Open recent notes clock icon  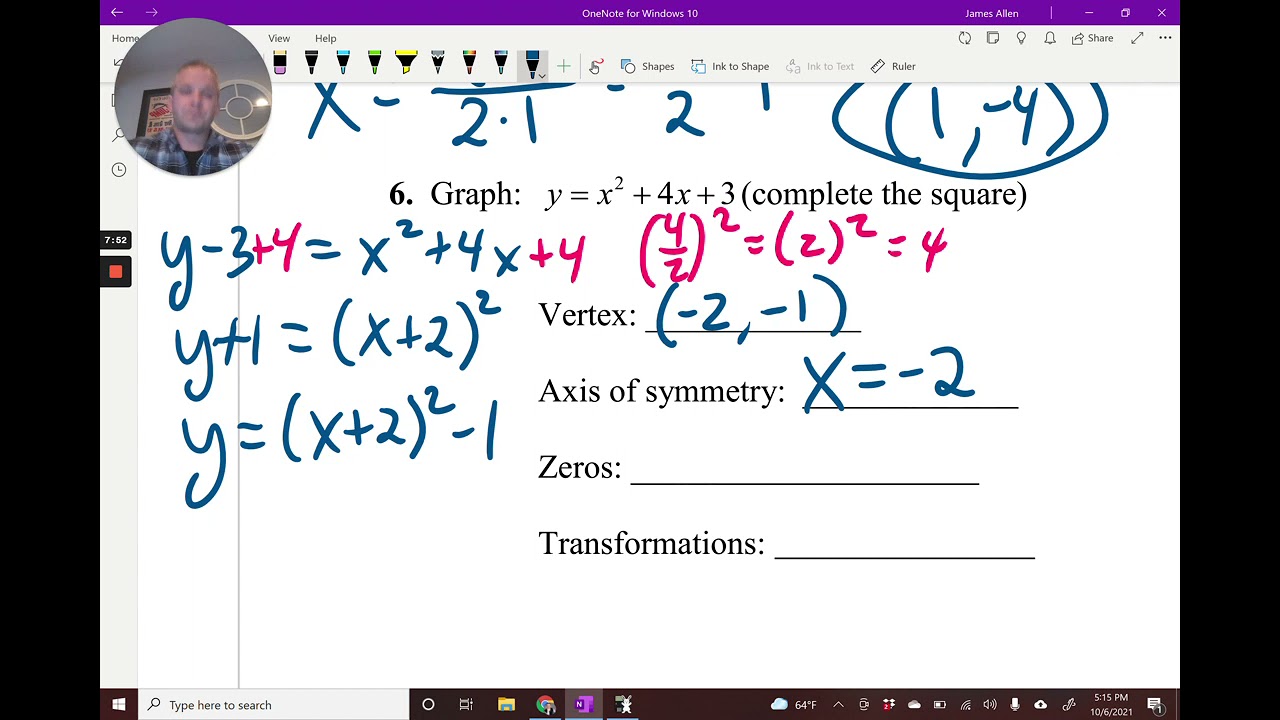click(x=119, y=170)
